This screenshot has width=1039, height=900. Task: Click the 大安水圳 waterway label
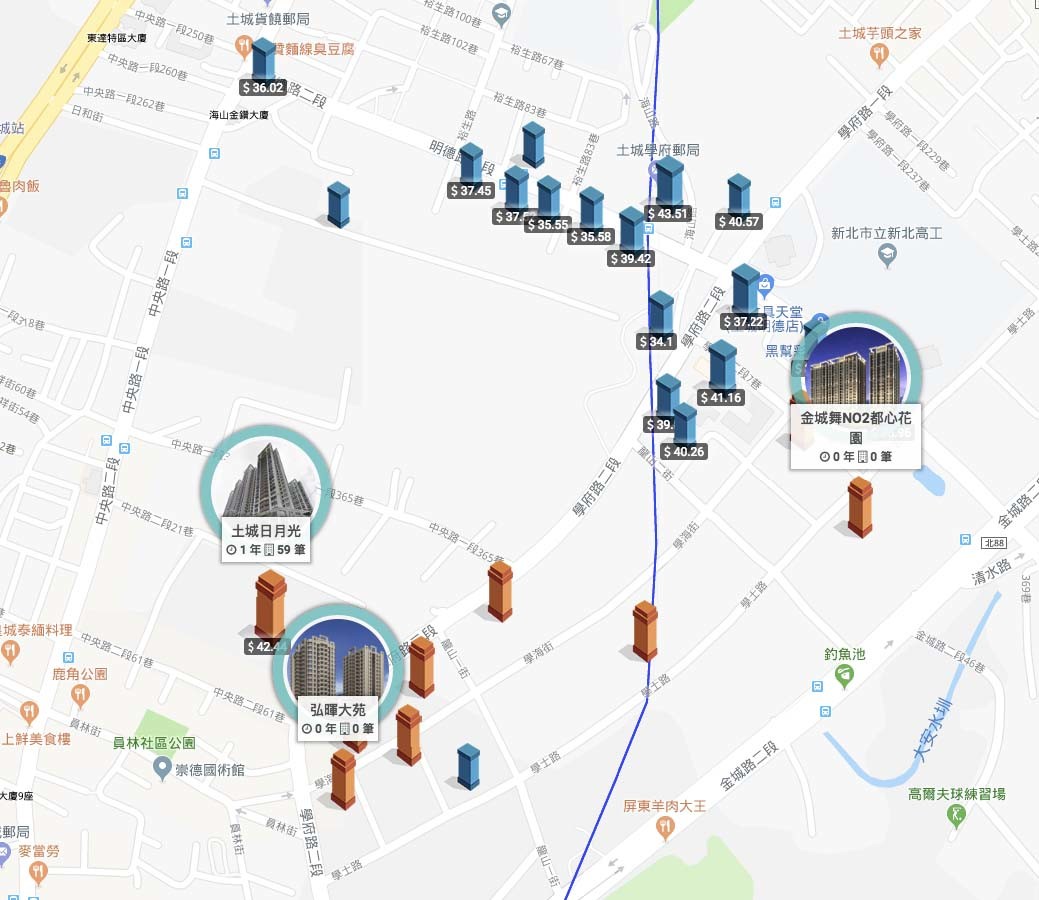(932, 730)
